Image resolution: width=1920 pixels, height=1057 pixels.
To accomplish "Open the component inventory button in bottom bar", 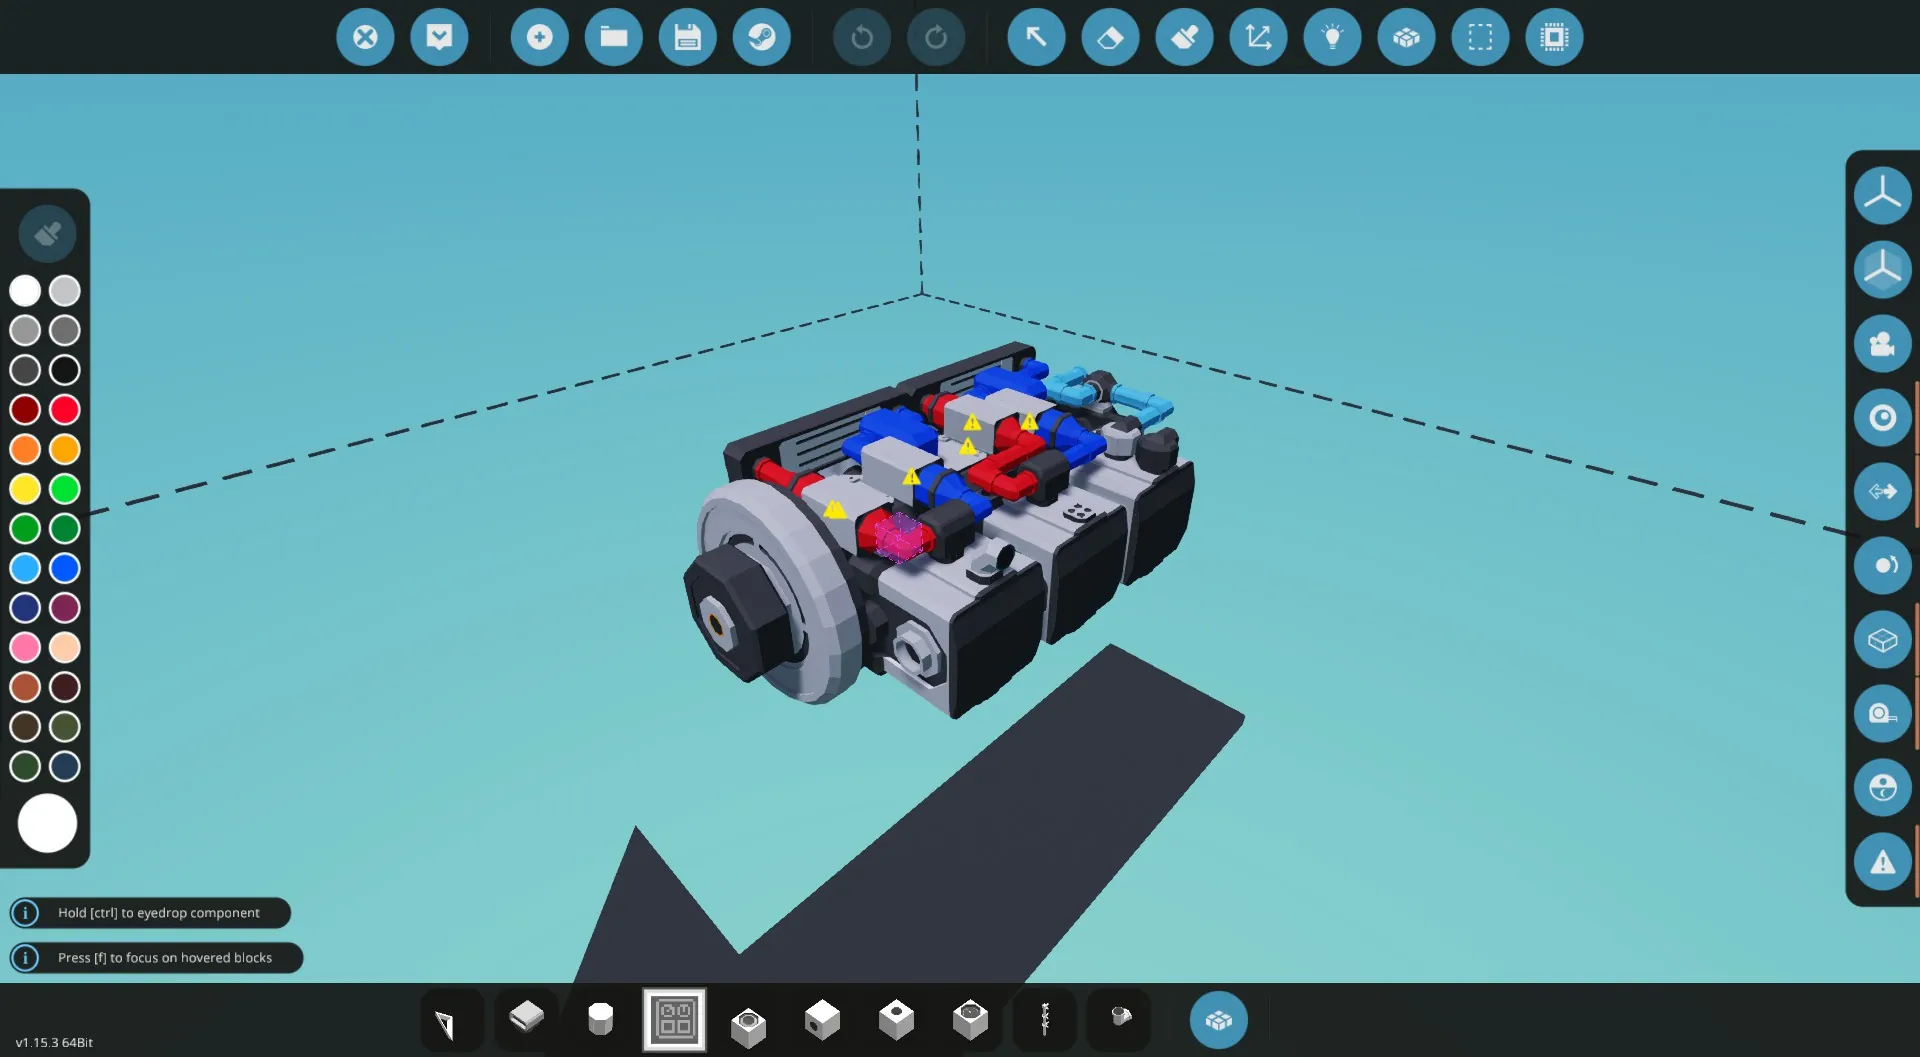I will pyautogui.click(x=1218, y=1020).
